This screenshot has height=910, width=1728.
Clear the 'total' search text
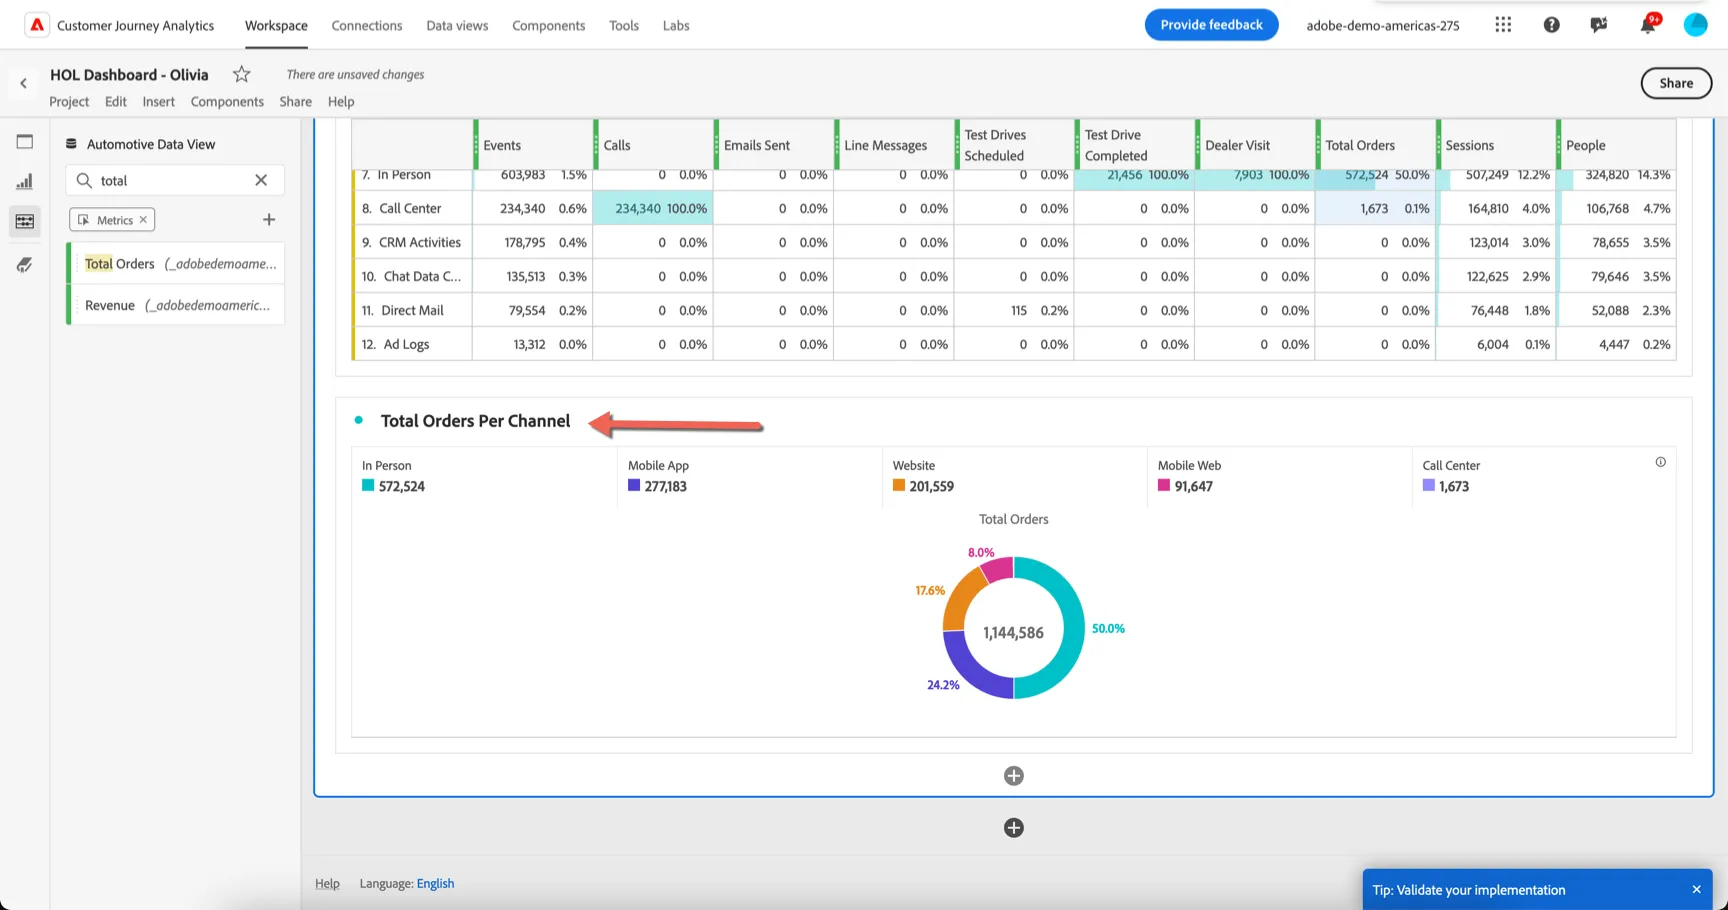pyautogui.click(x=261, y=180)
